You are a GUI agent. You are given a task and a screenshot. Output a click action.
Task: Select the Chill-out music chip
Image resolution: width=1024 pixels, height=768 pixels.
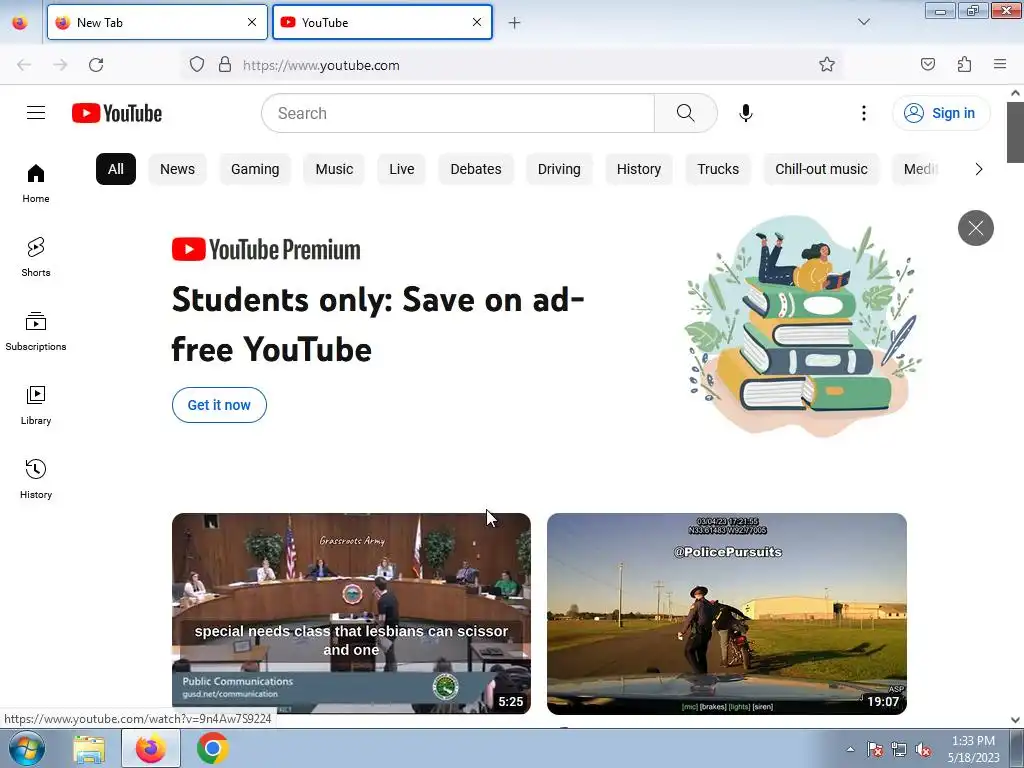point(821,169)
